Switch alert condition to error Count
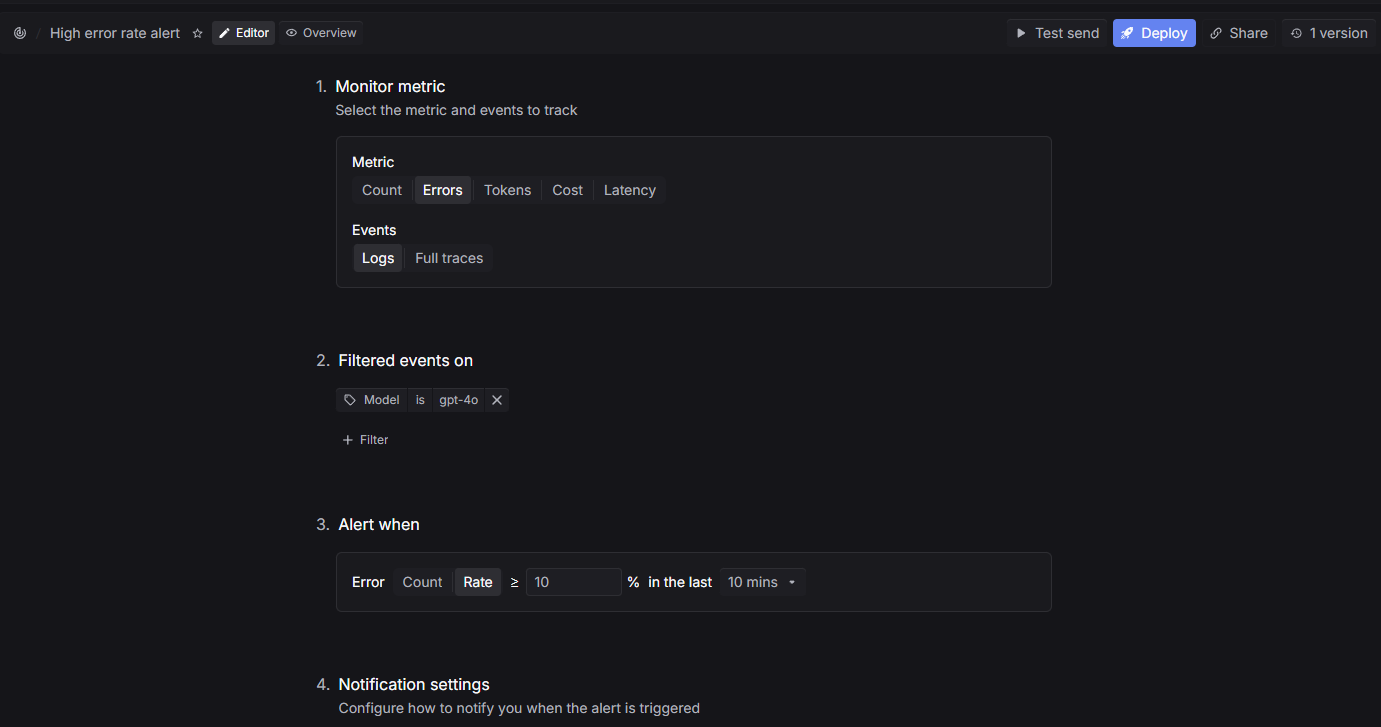This screenshot has height=727, width=1381. coord(422,582)
